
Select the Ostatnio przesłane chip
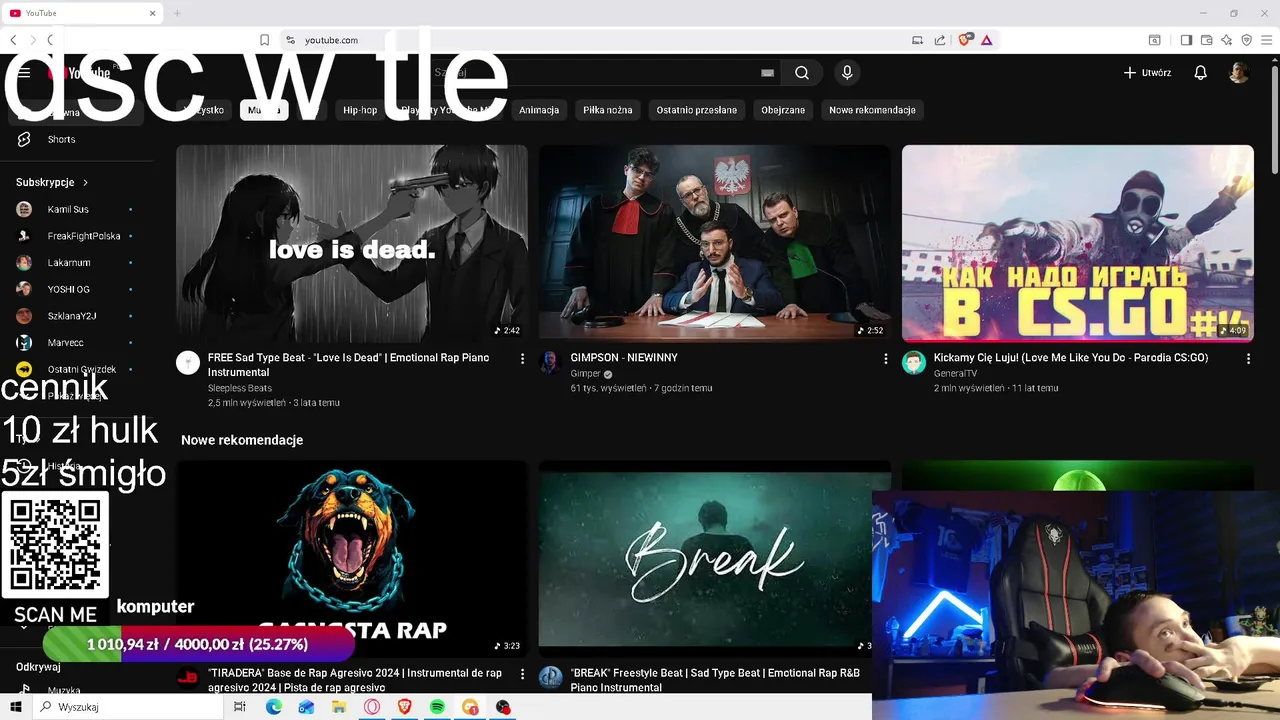pos(697,110)
